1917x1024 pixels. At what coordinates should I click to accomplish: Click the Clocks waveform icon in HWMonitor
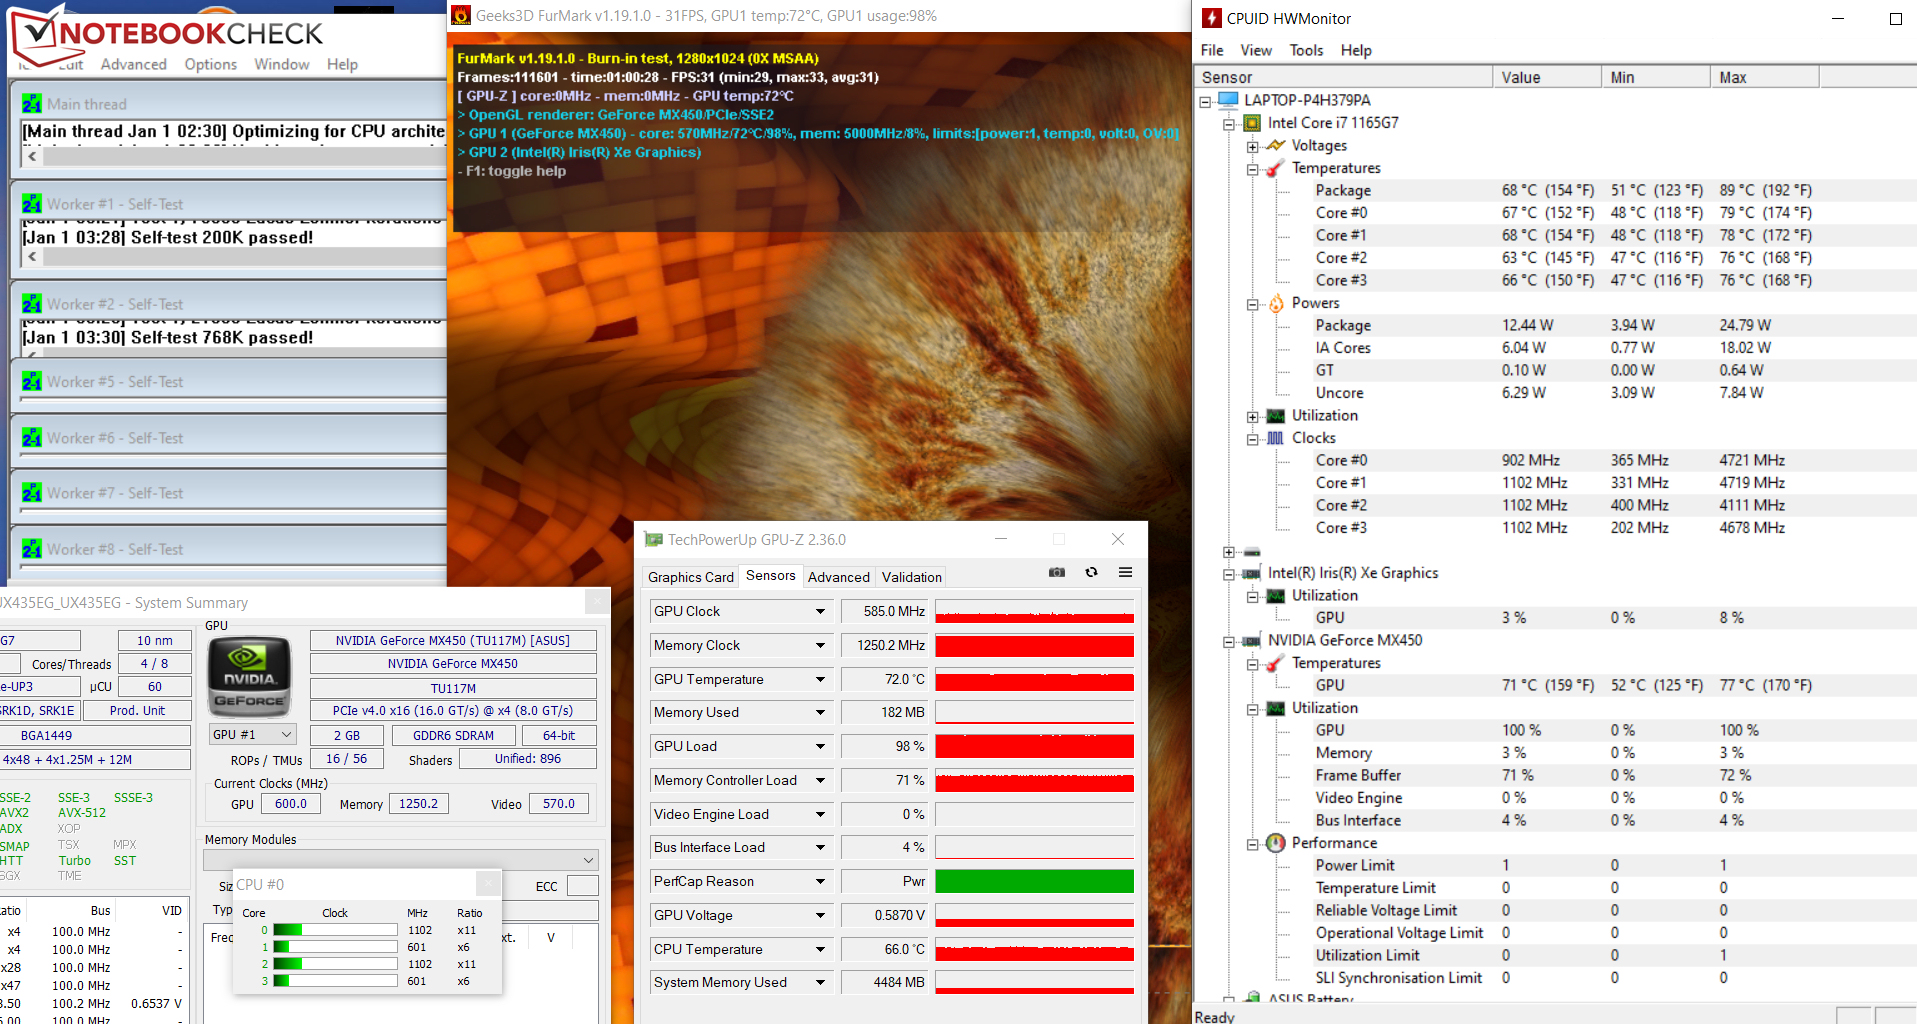1275,438
